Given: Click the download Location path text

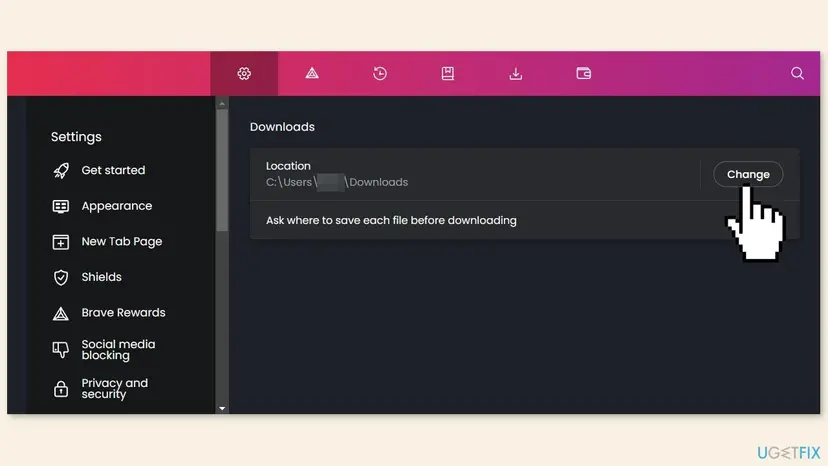Looking at the screenshot, I should point(337,182).
